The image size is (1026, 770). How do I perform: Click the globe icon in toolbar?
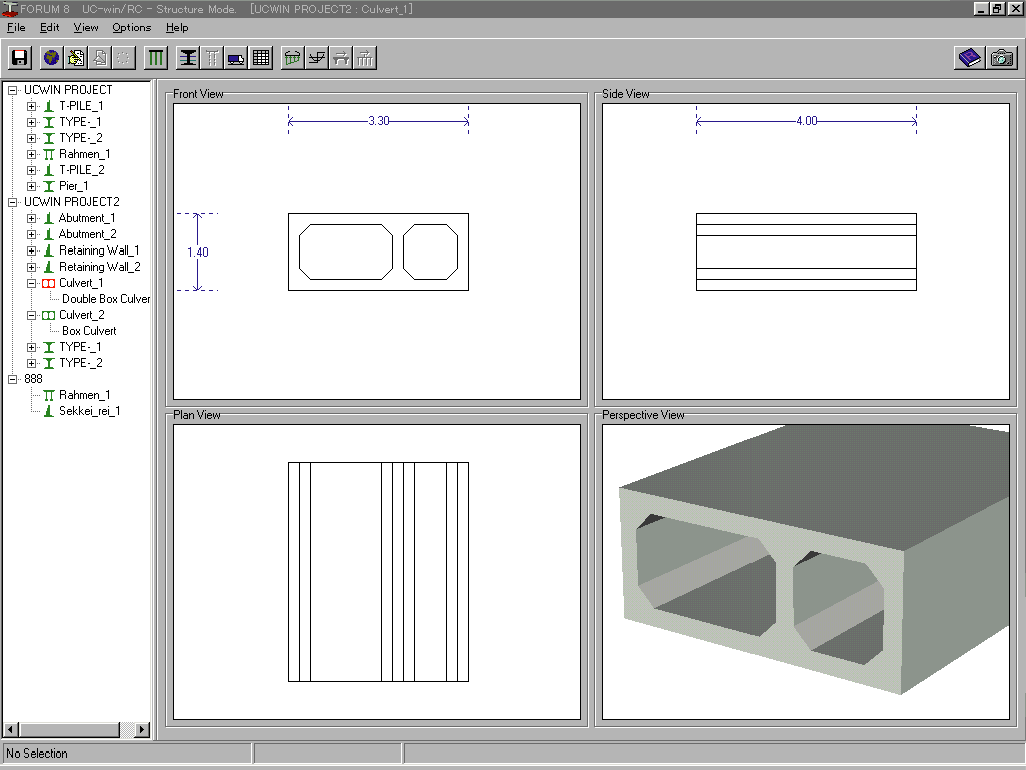tap(51, 58)
